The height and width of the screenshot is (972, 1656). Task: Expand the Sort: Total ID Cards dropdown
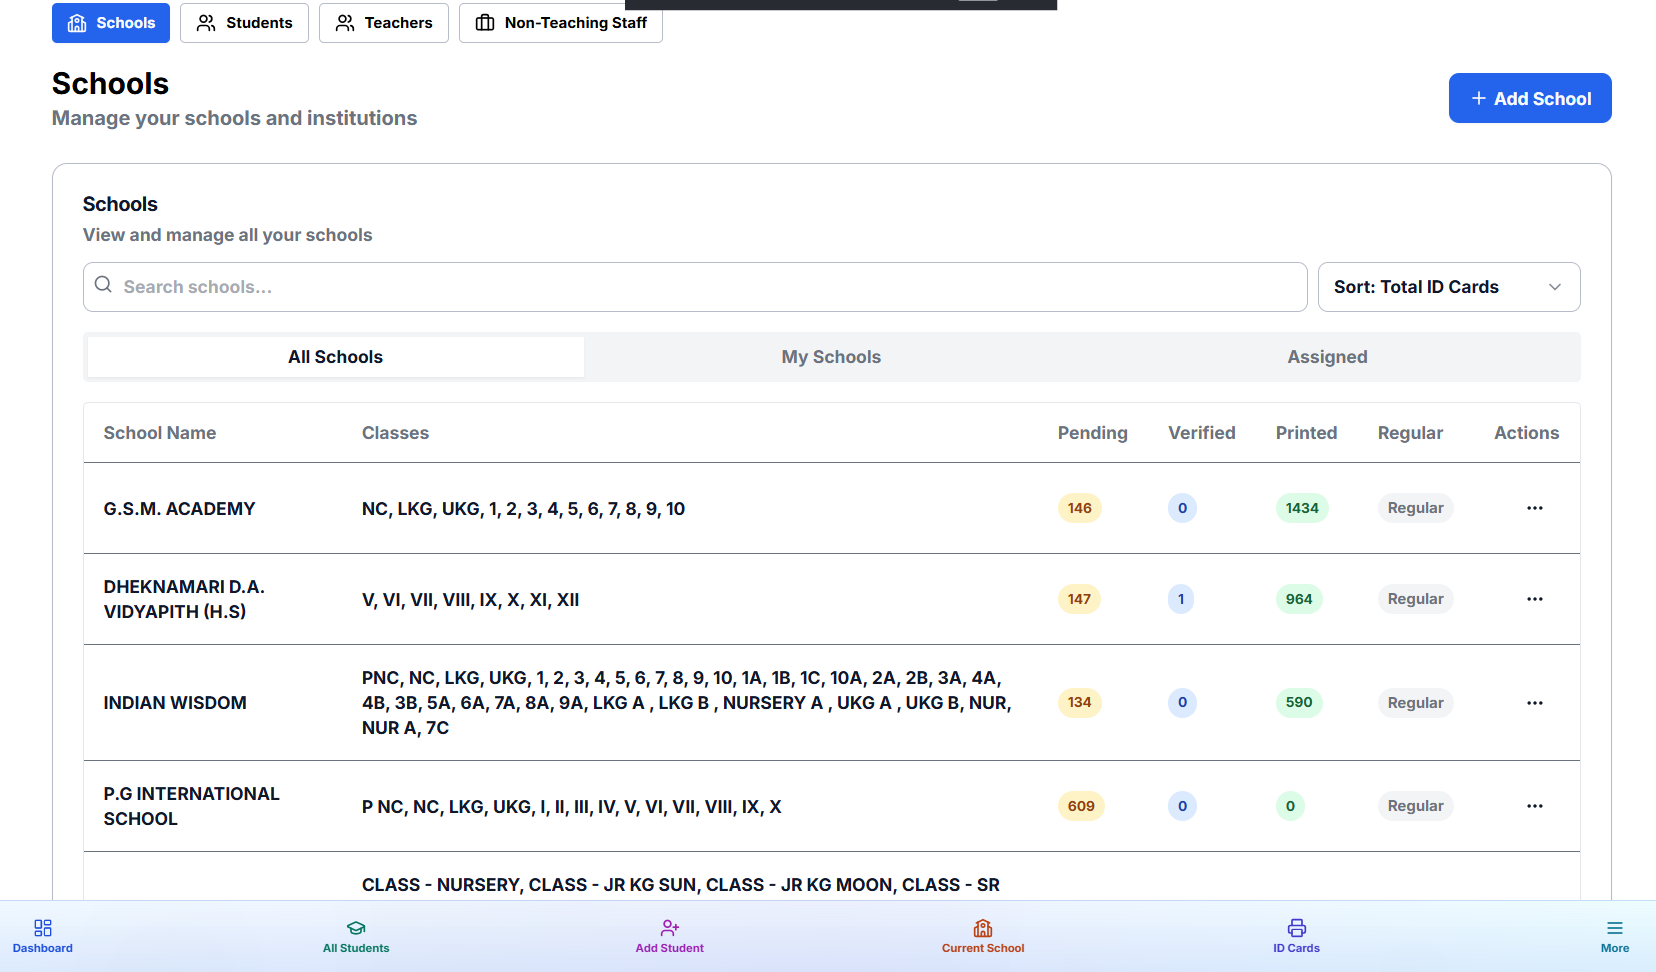(x=1449, y=287)
